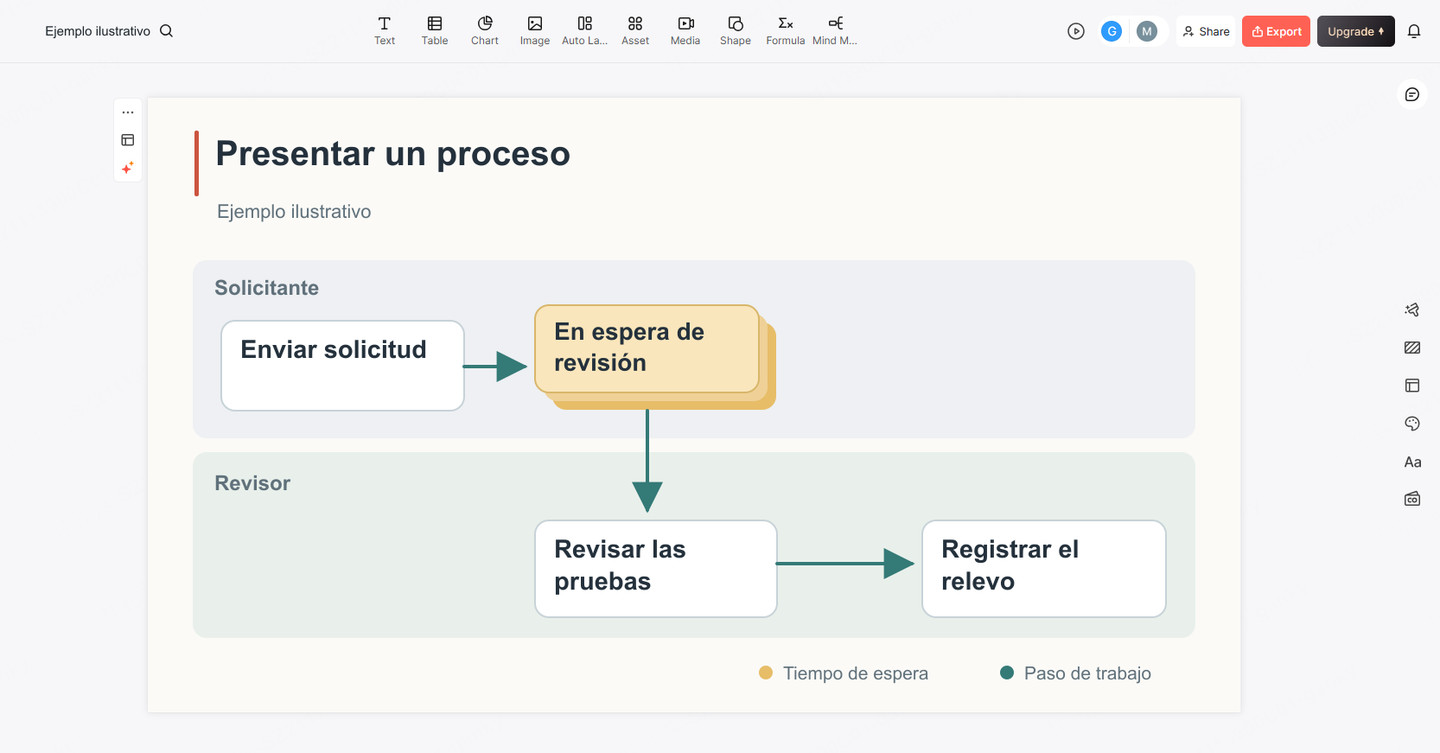Insert Media from the toolbar
The image size is (1440, 753).
(x=685, y=30)
